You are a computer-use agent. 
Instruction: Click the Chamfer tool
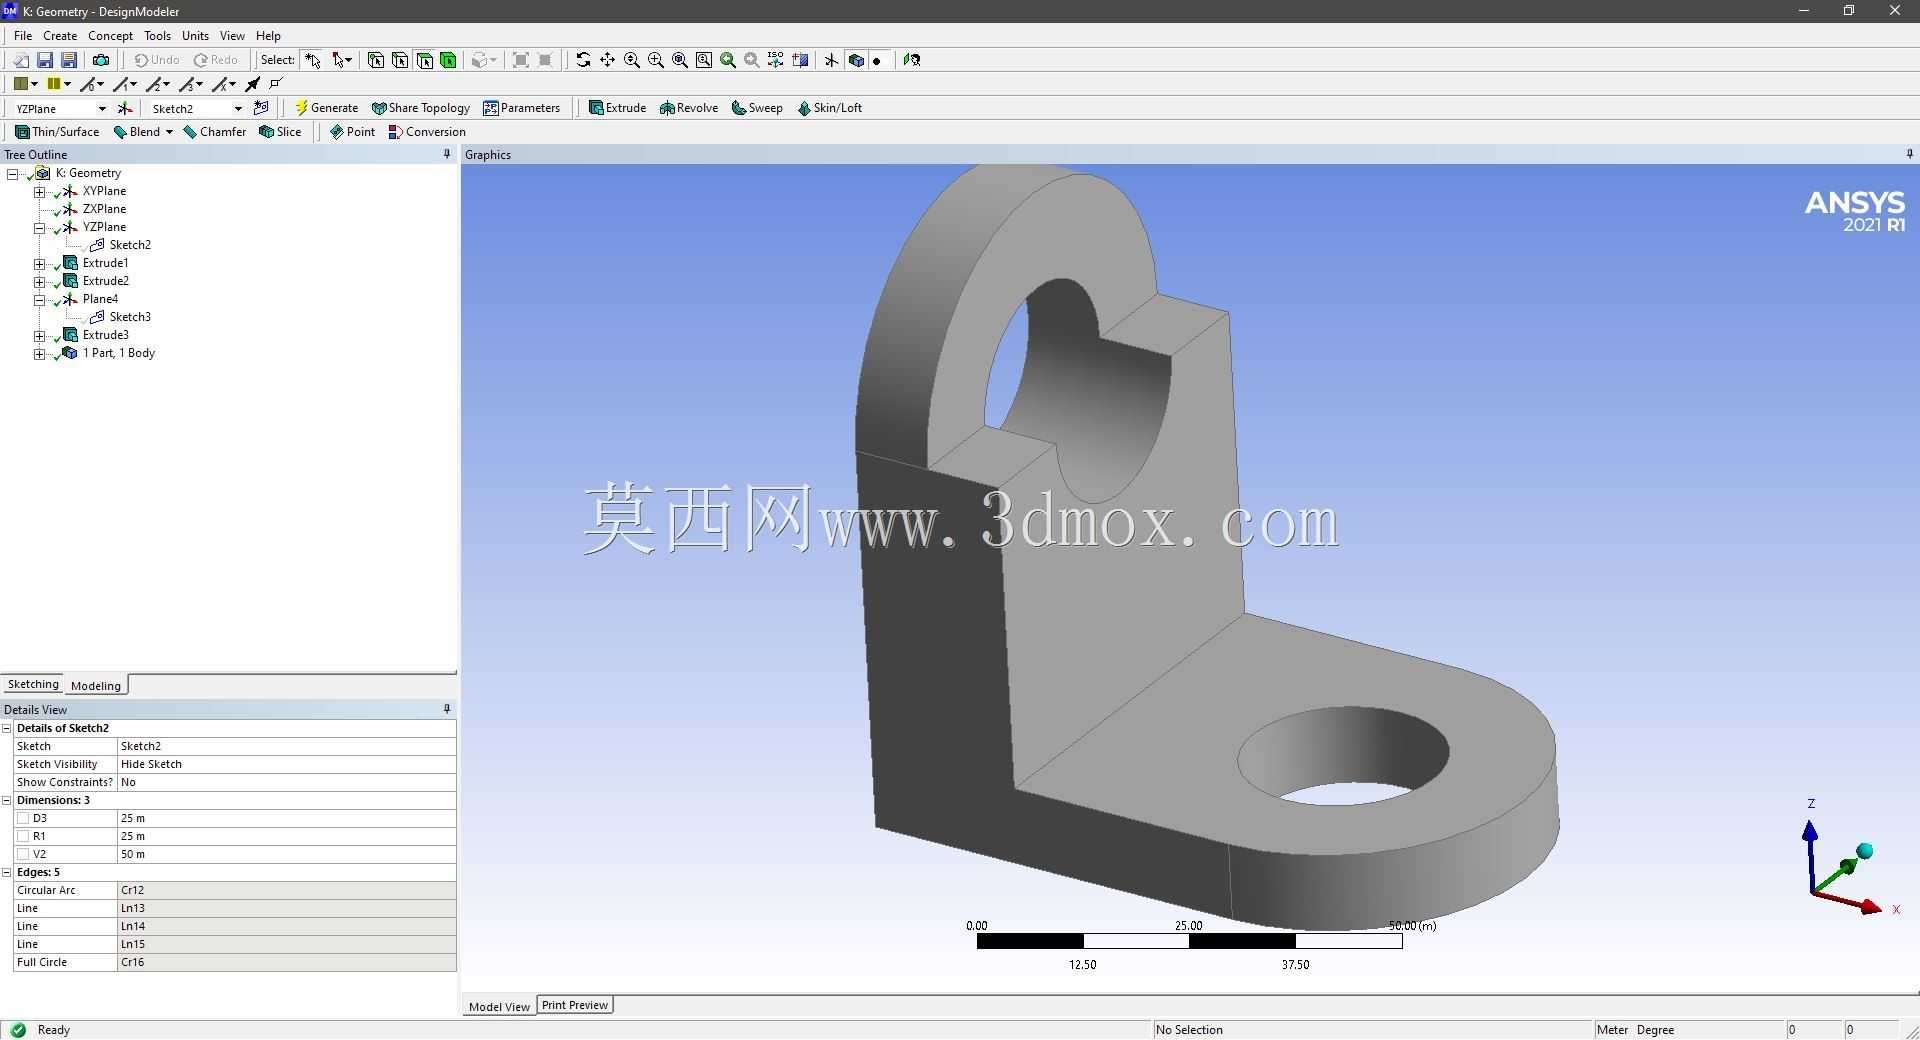point(215,132)
